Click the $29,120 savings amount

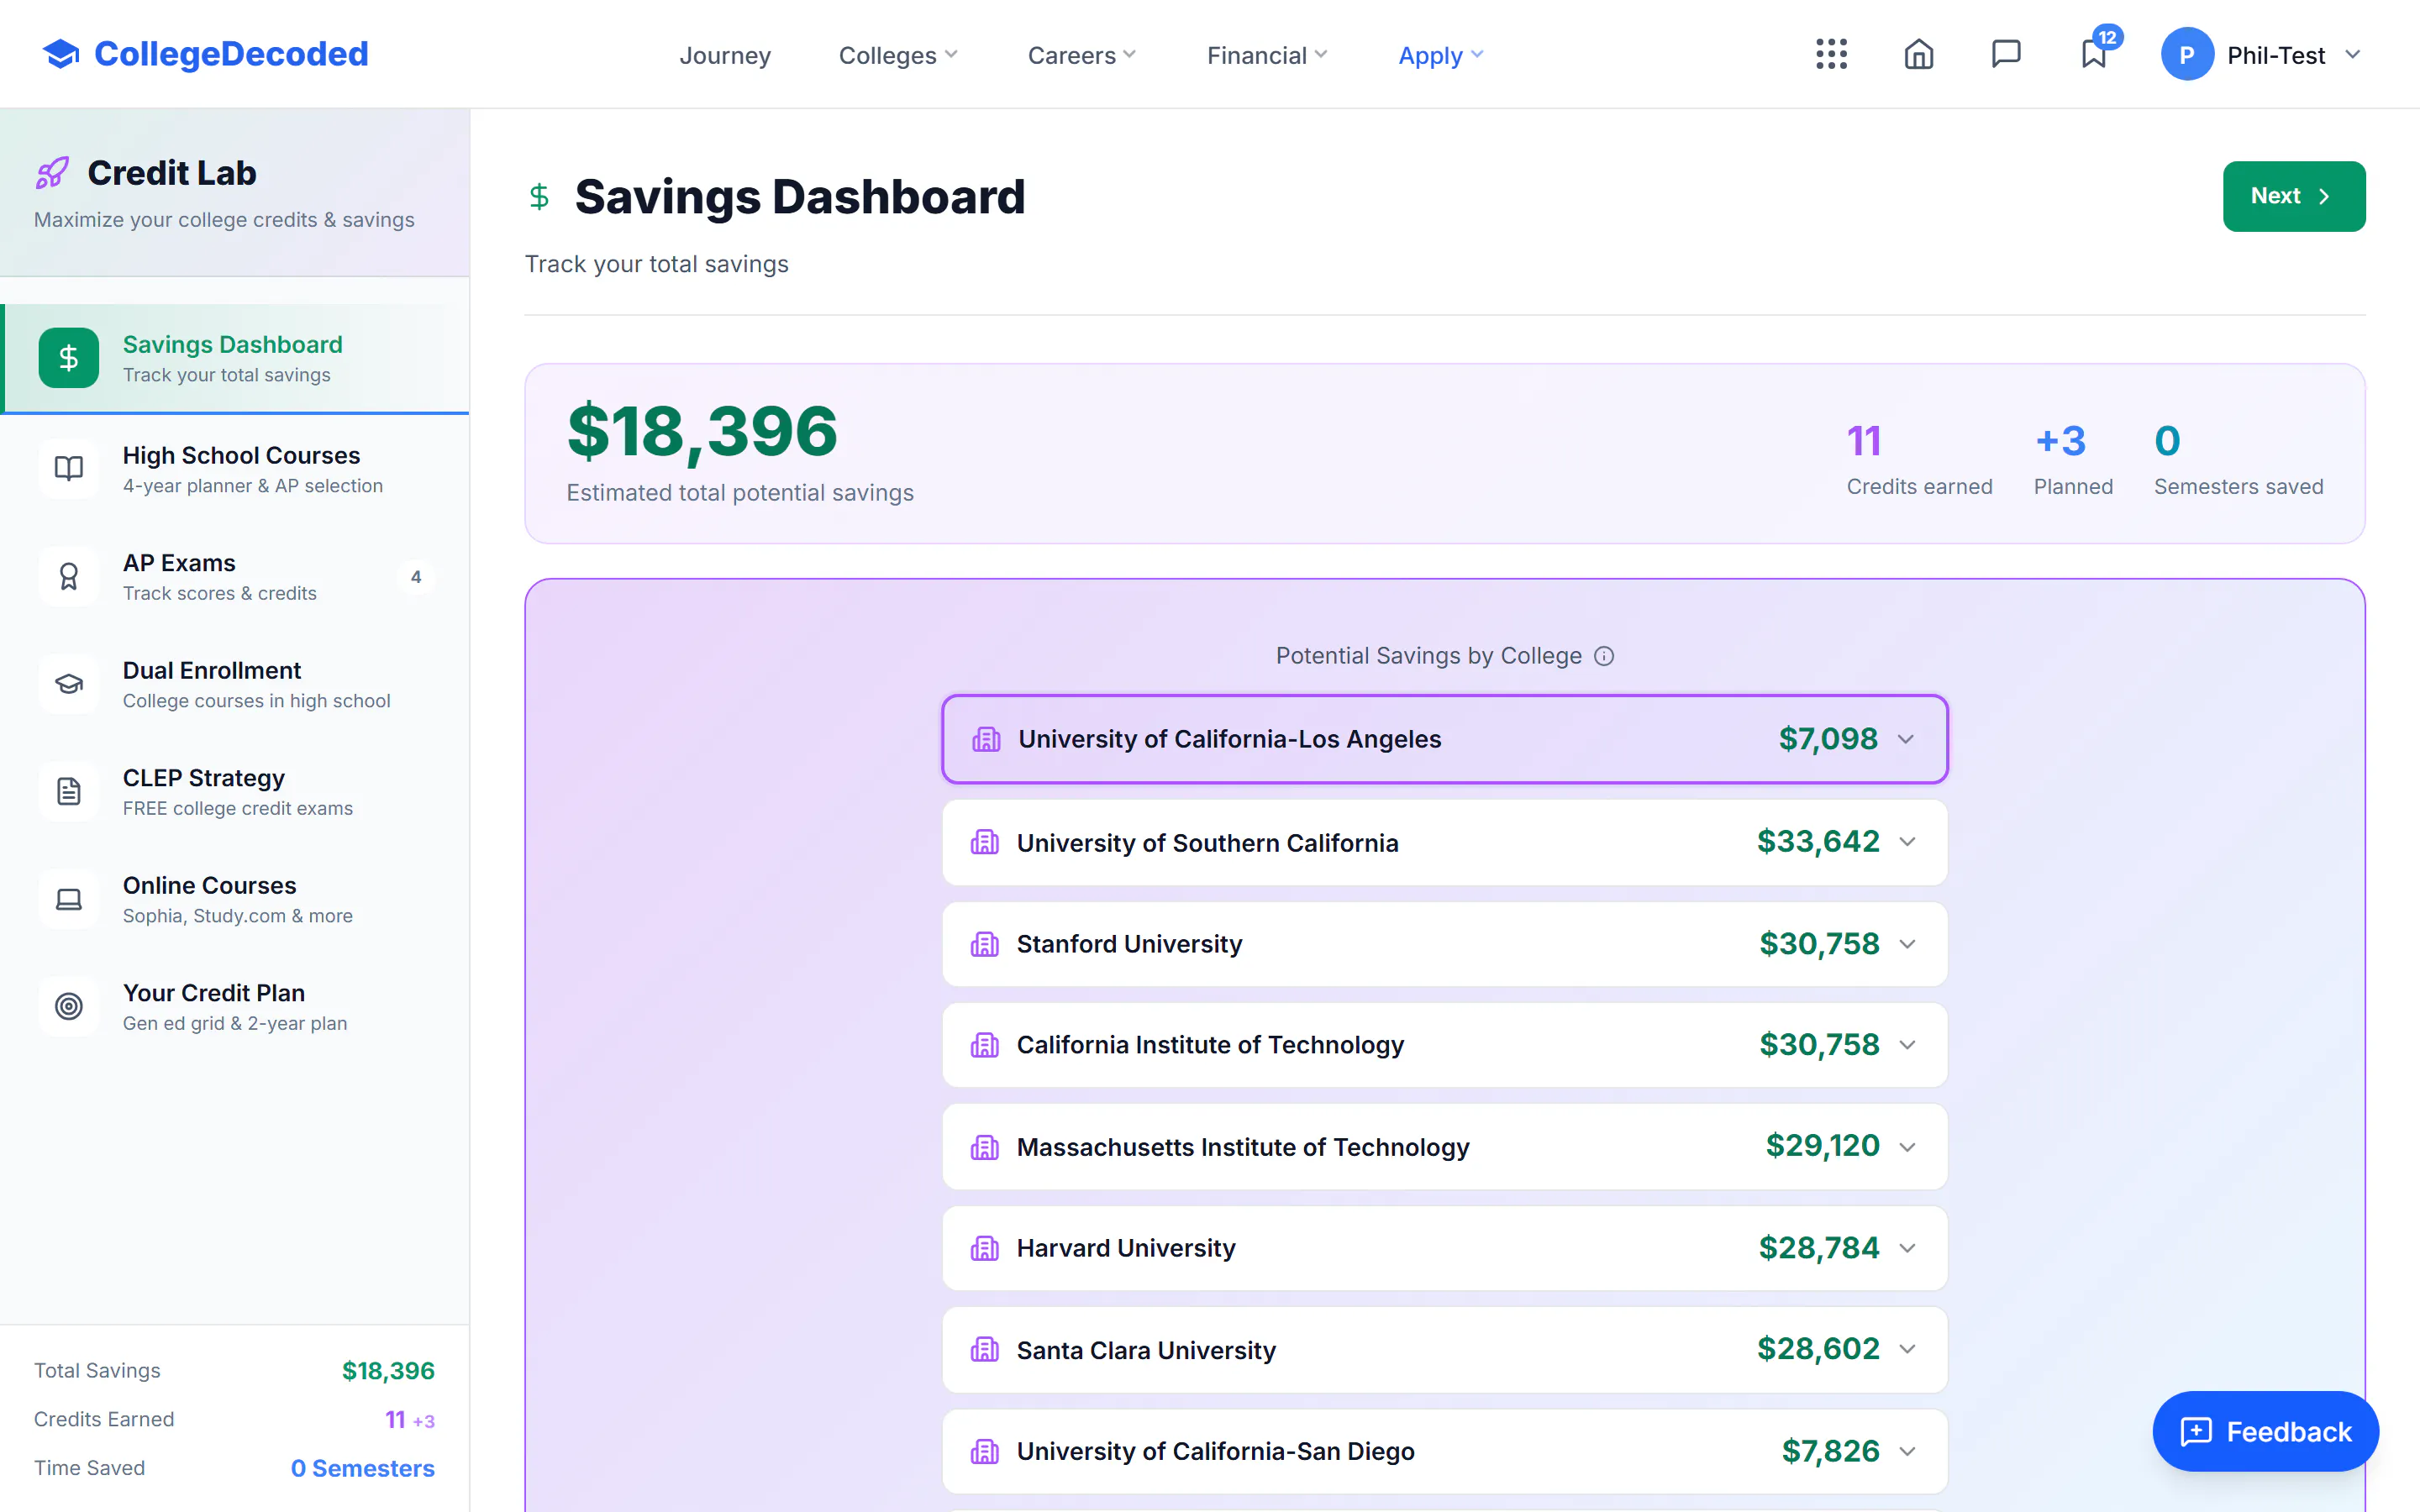click(1822, 1146)
